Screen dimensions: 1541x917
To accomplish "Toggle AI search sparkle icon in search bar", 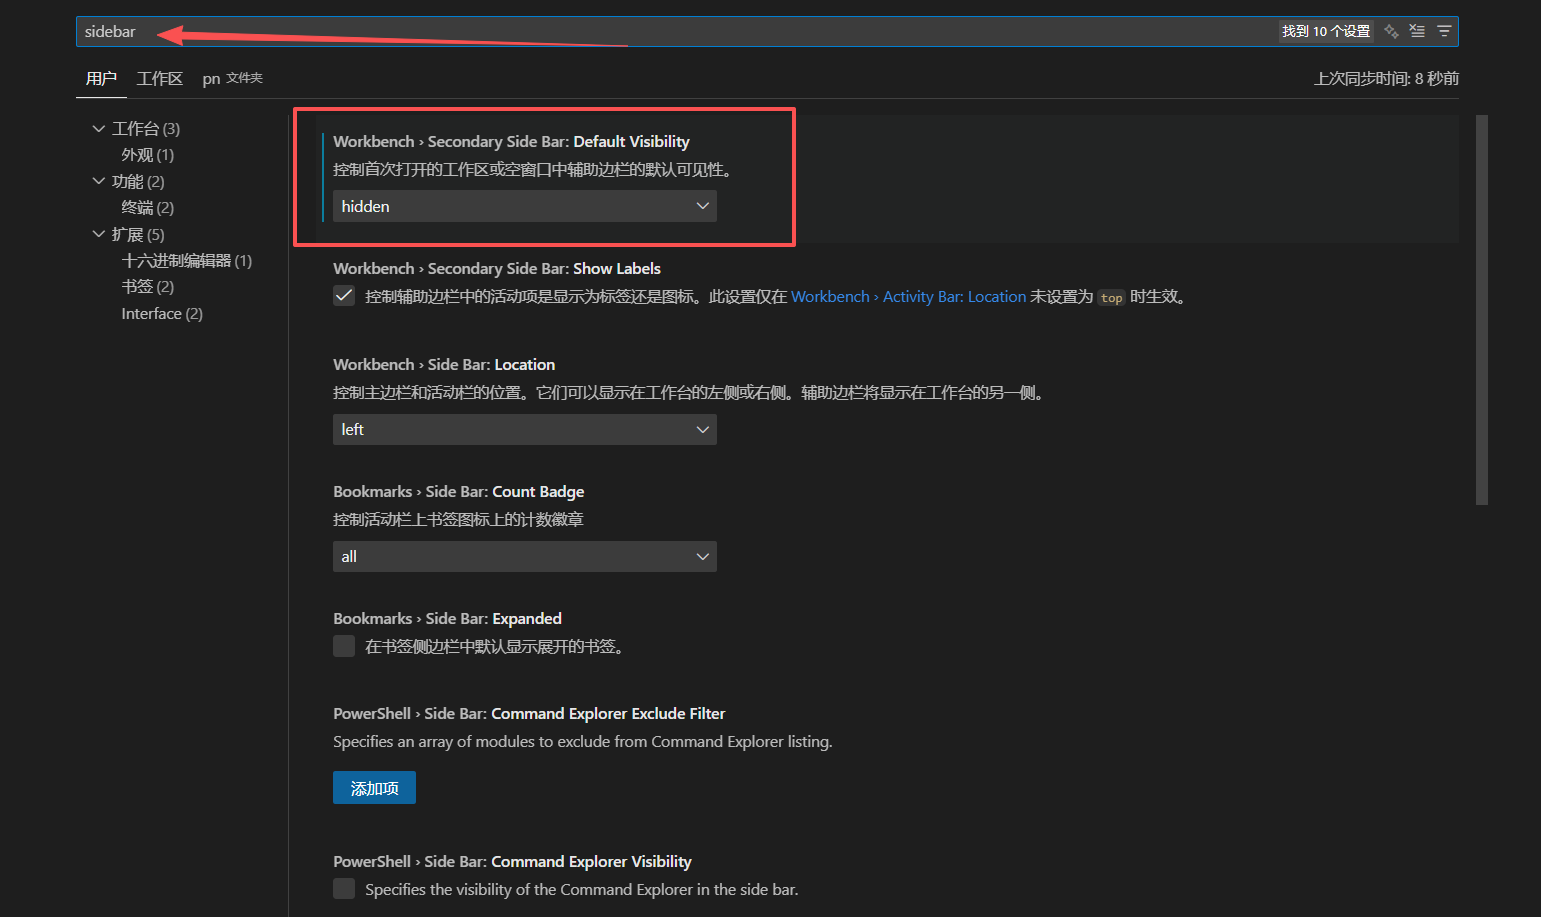I will (x=1391, y=31).
